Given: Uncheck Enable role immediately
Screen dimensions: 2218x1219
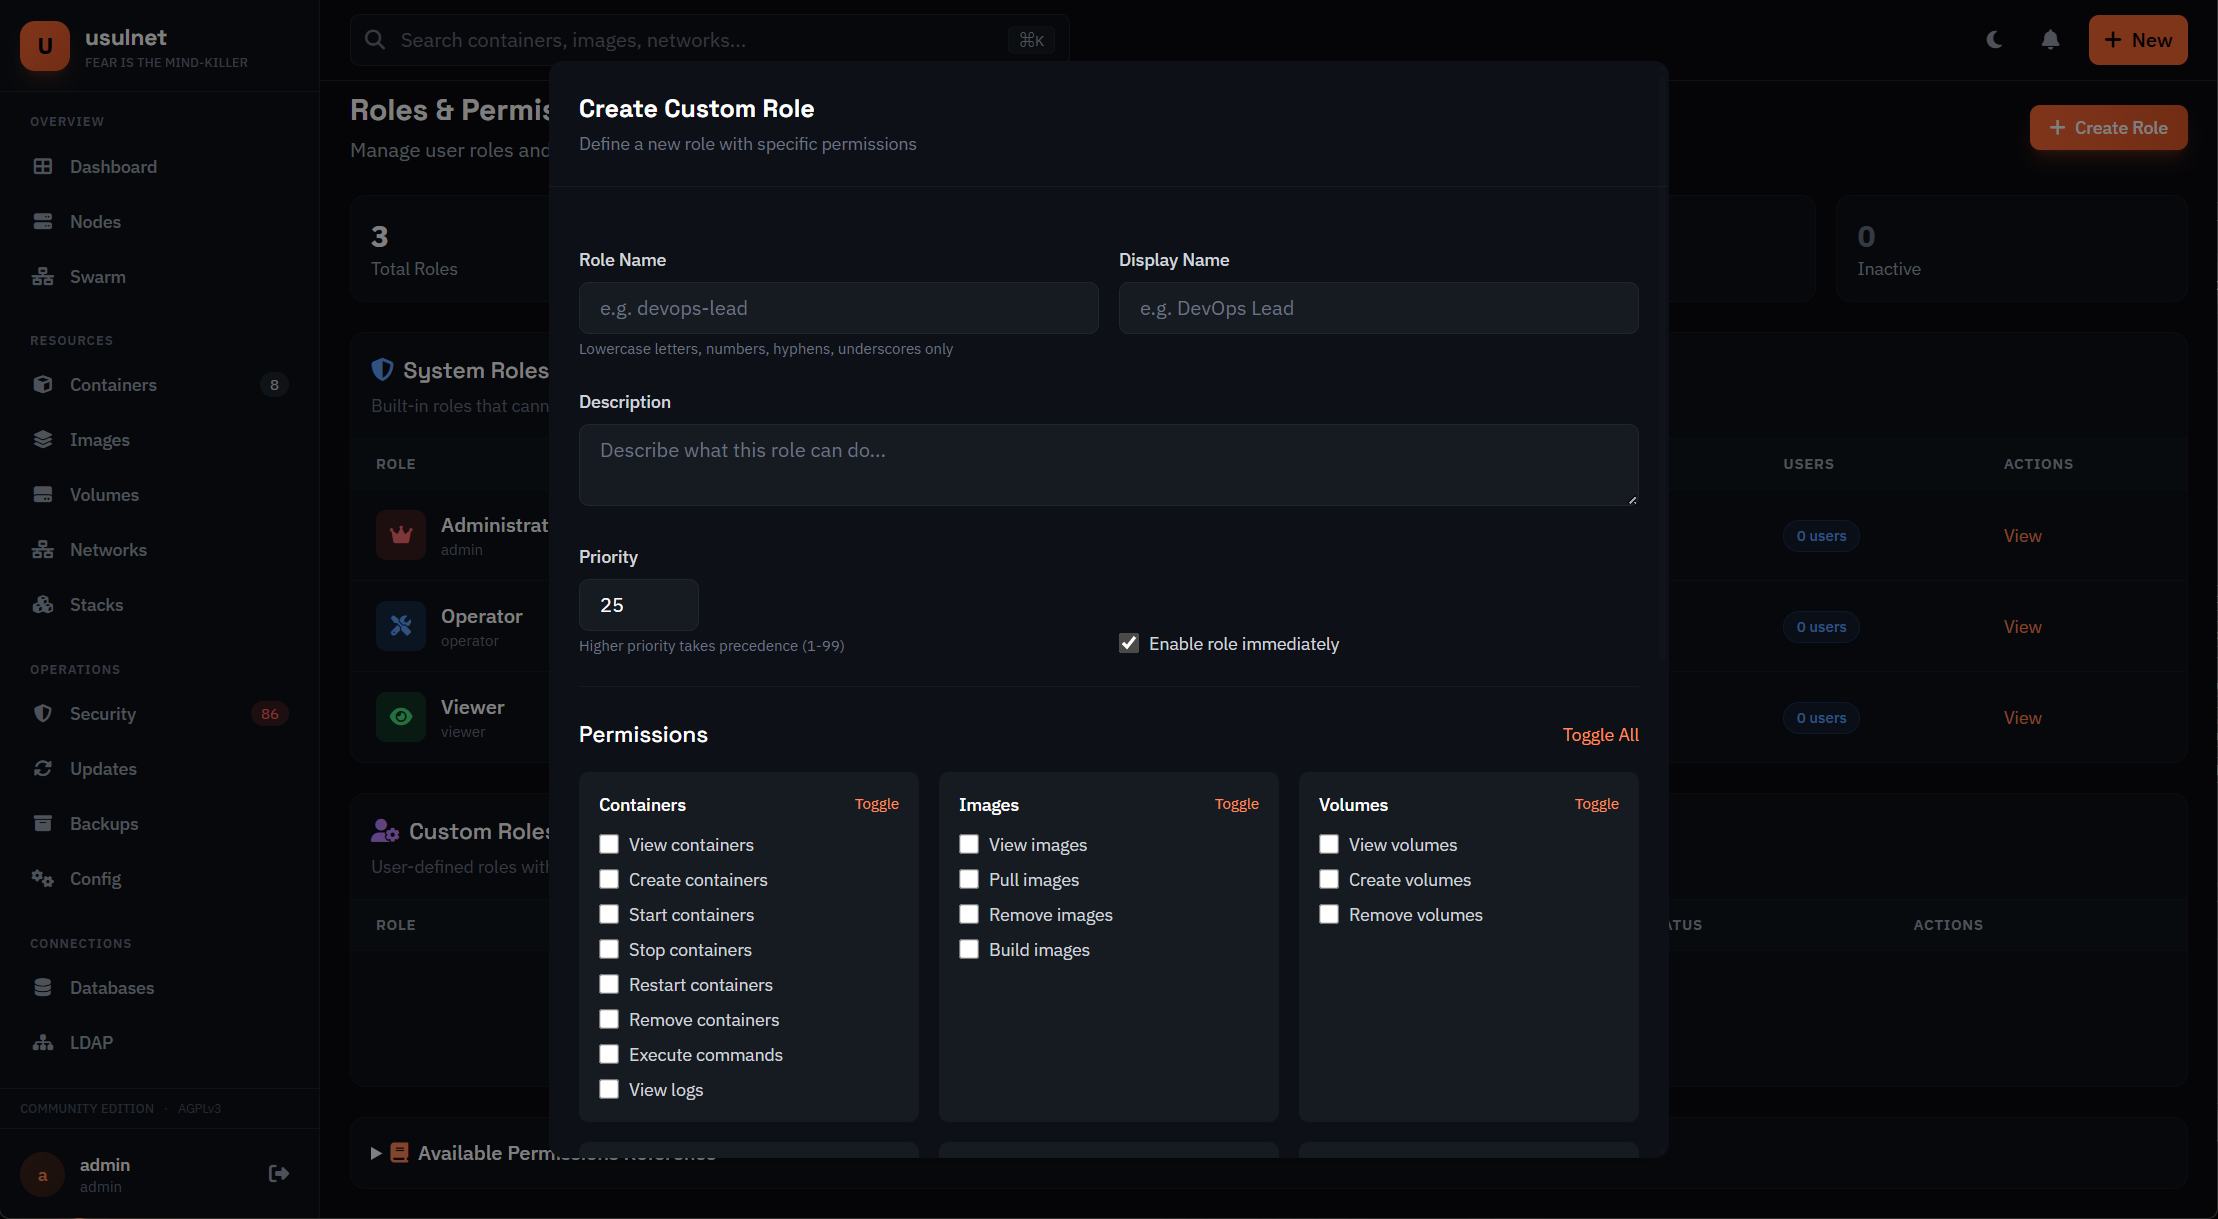Looking at the screenshot, I should [x=1128, y=643].
